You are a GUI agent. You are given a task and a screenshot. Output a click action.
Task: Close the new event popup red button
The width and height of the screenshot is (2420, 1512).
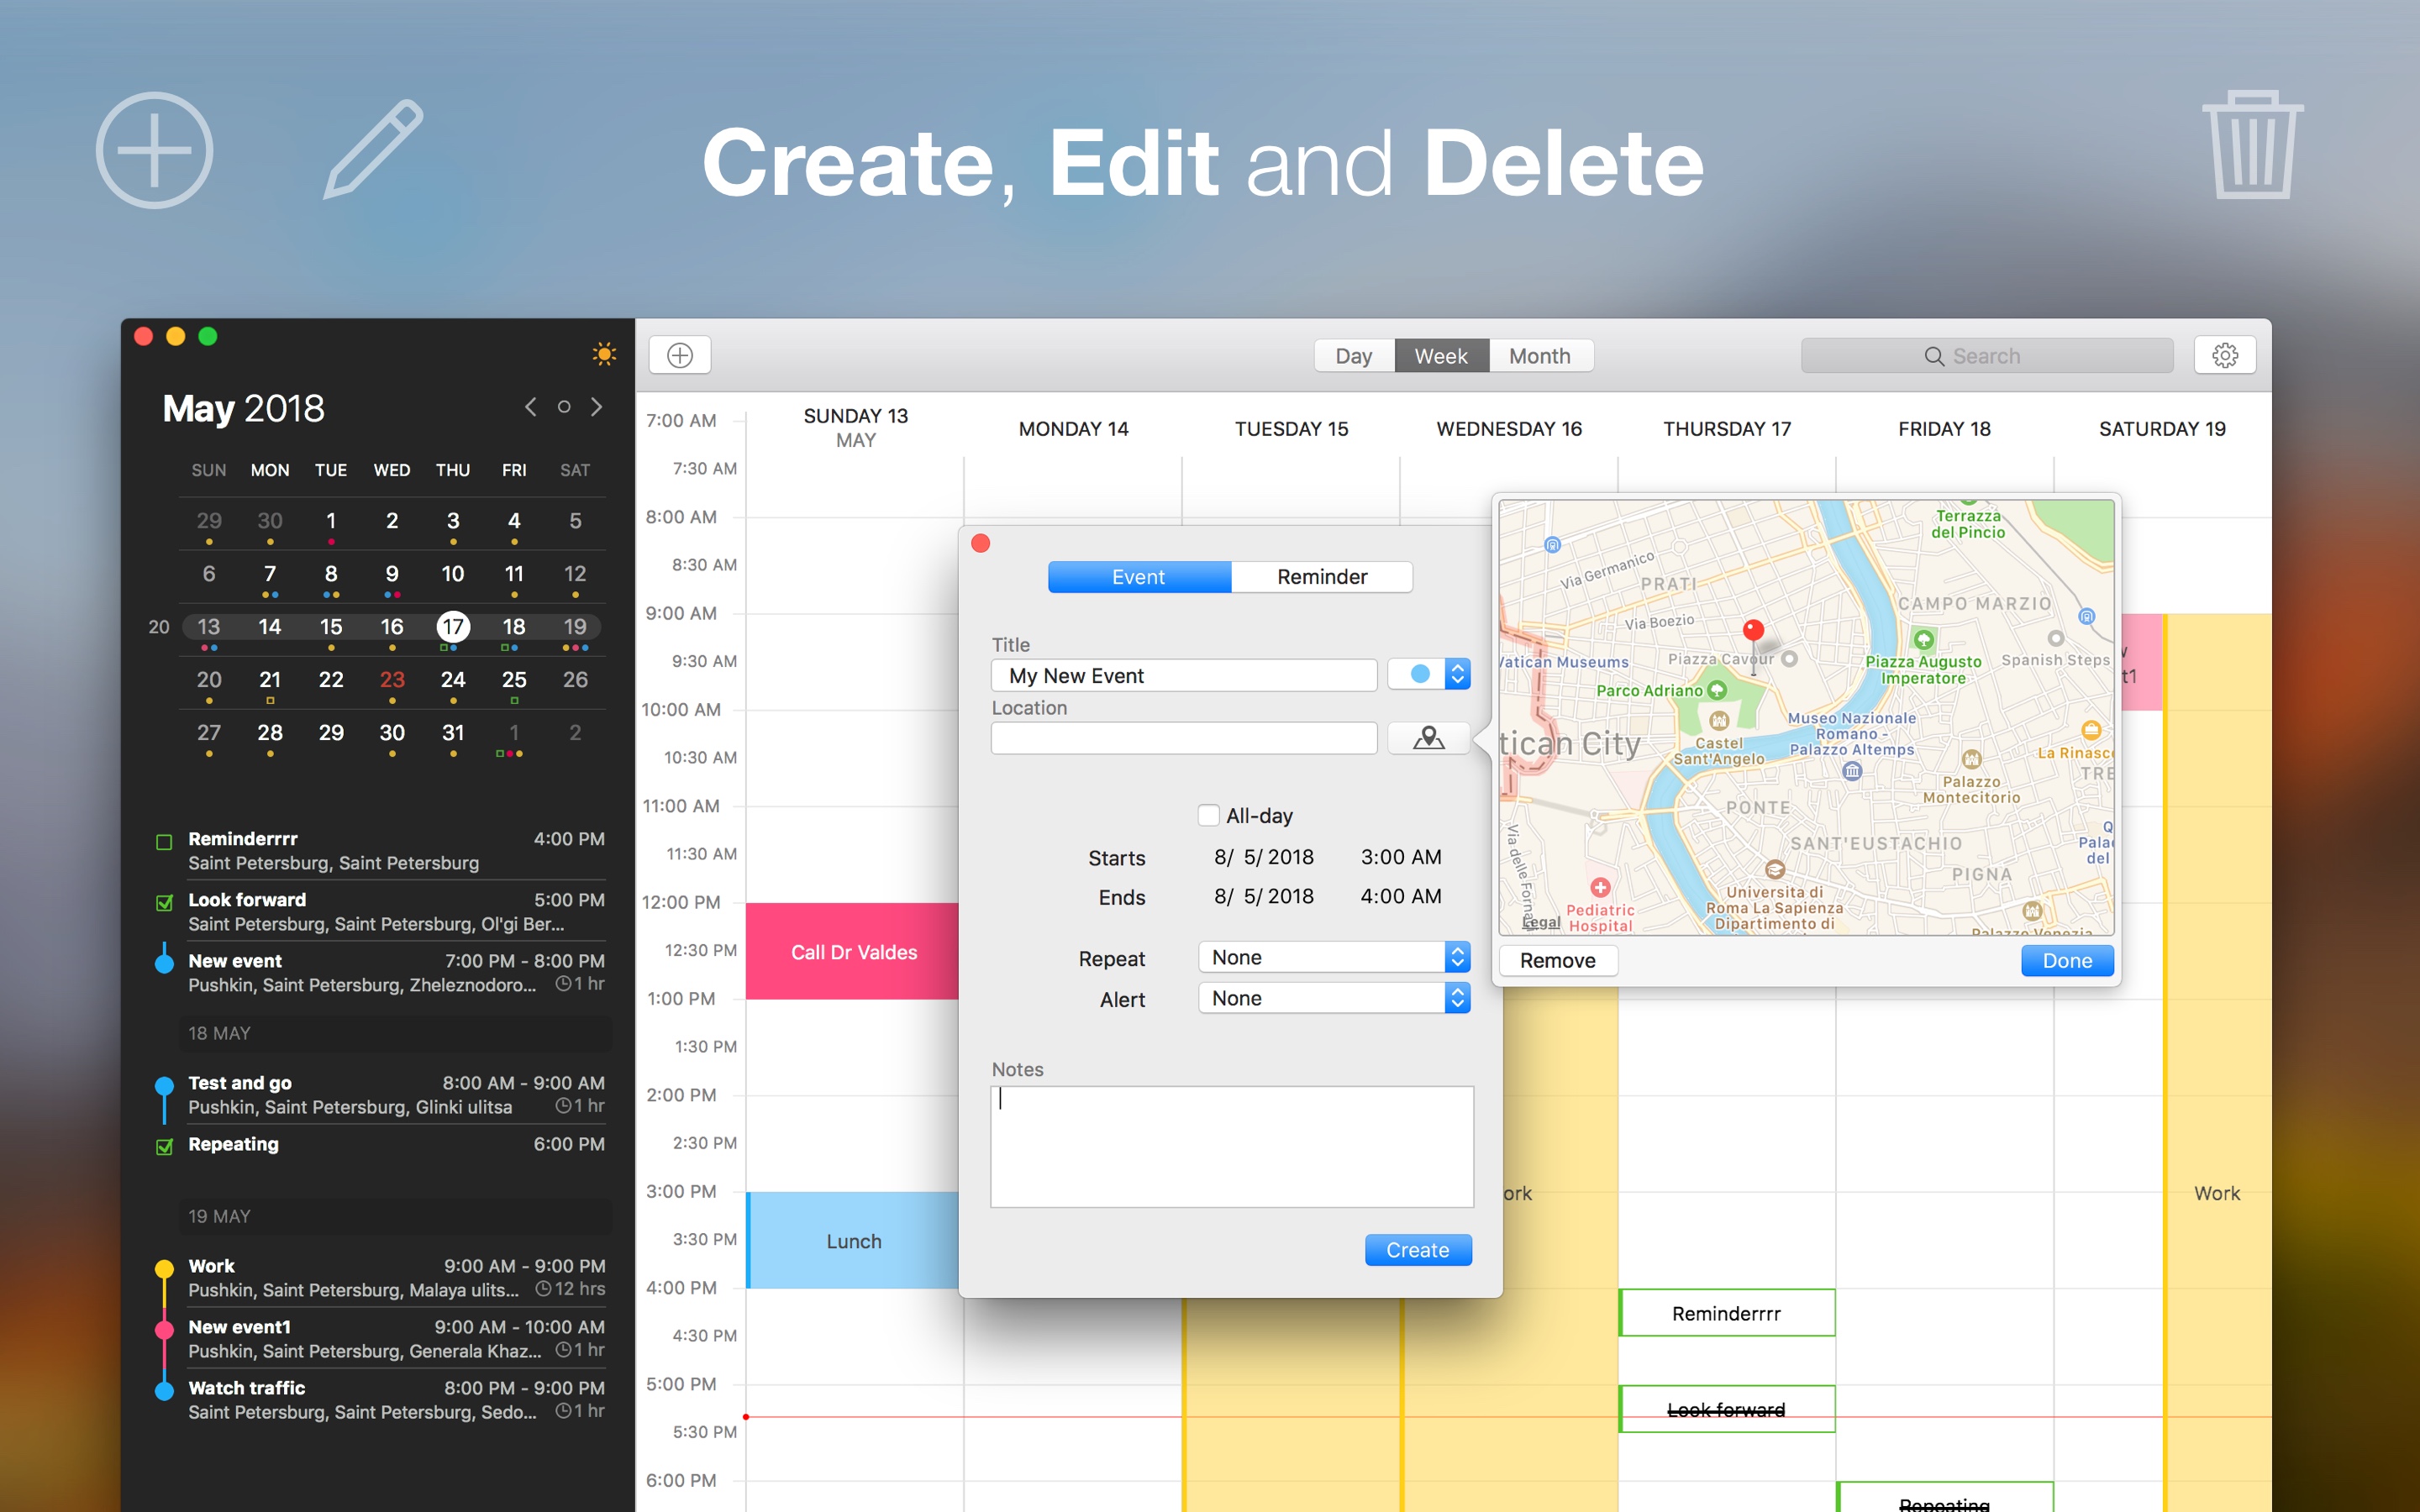point(981,543)
